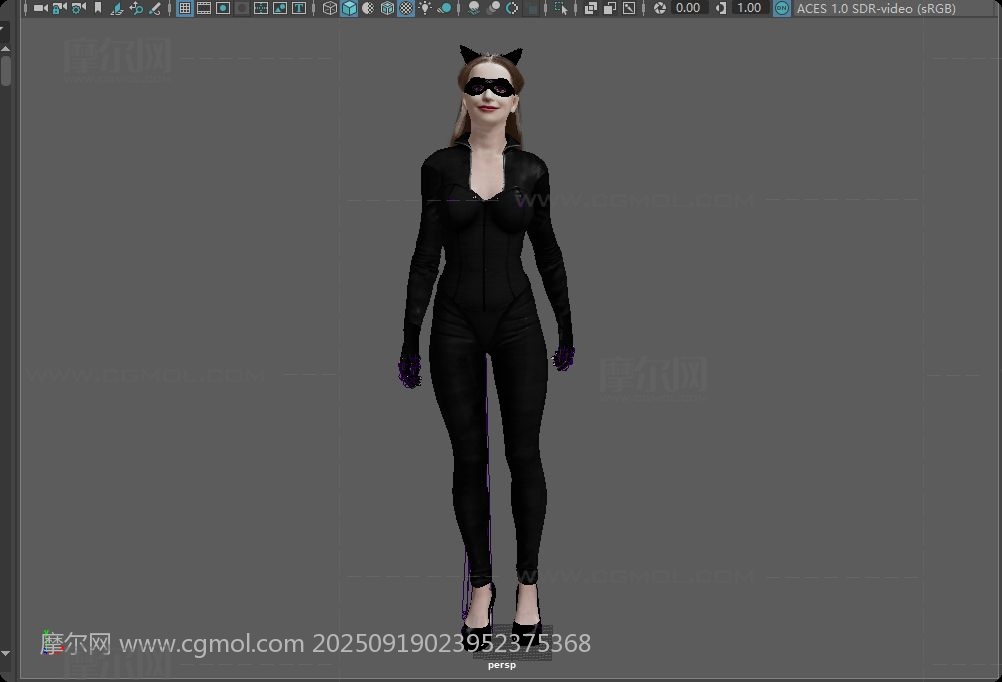Switch to Wireframe shading
The image size is (1002, 682).
[330, 8]
